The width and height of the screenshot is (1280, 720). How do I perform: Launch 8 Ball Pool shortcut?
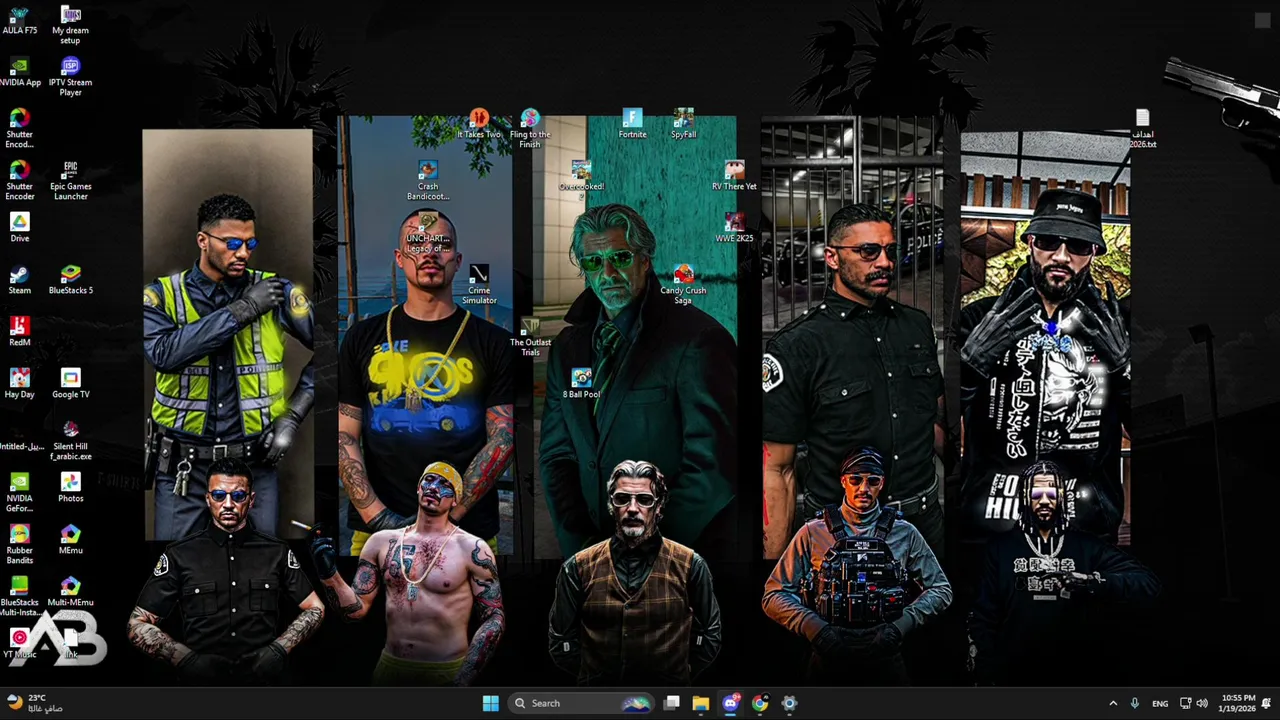(581, 384)
